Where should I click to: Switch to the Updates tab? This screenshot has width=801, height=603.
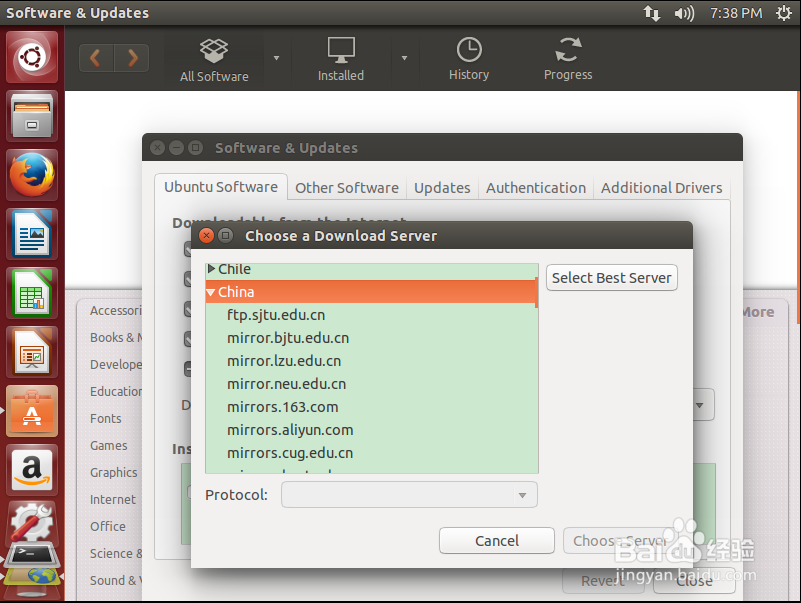(442, 188)
